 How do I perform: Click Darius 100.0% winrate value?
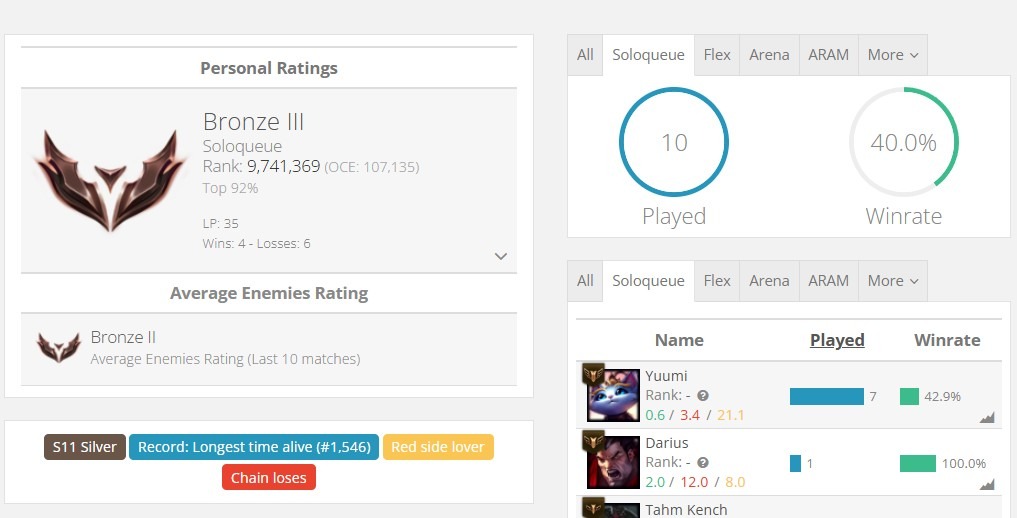pos(964,464)
